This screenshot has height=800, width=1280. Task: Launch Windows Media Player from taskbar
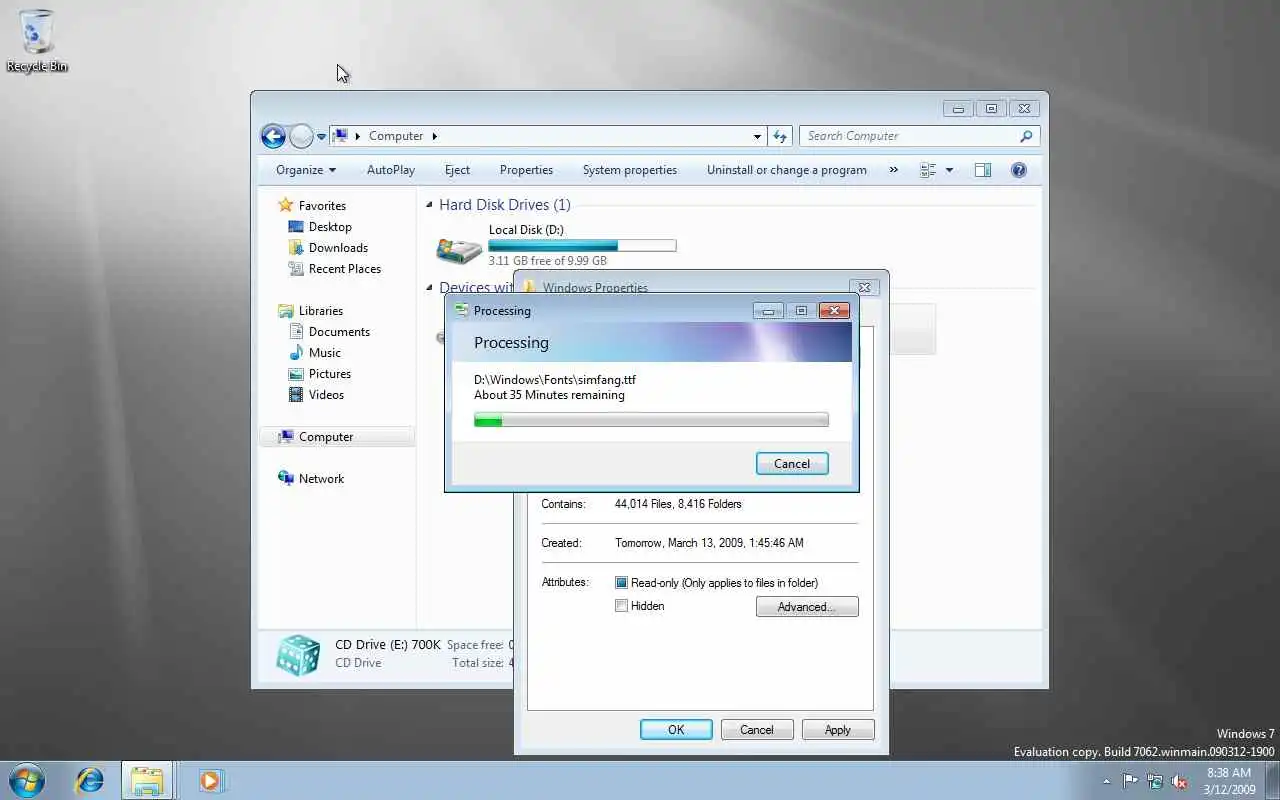[x=211, y=780]
